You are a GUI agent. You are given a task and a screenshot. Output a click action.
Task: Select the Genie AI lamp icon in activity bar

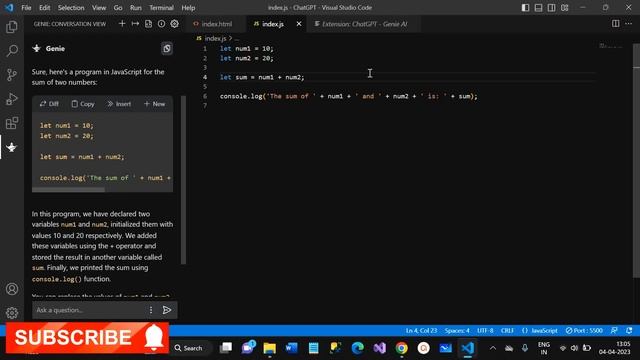point(12,147)
